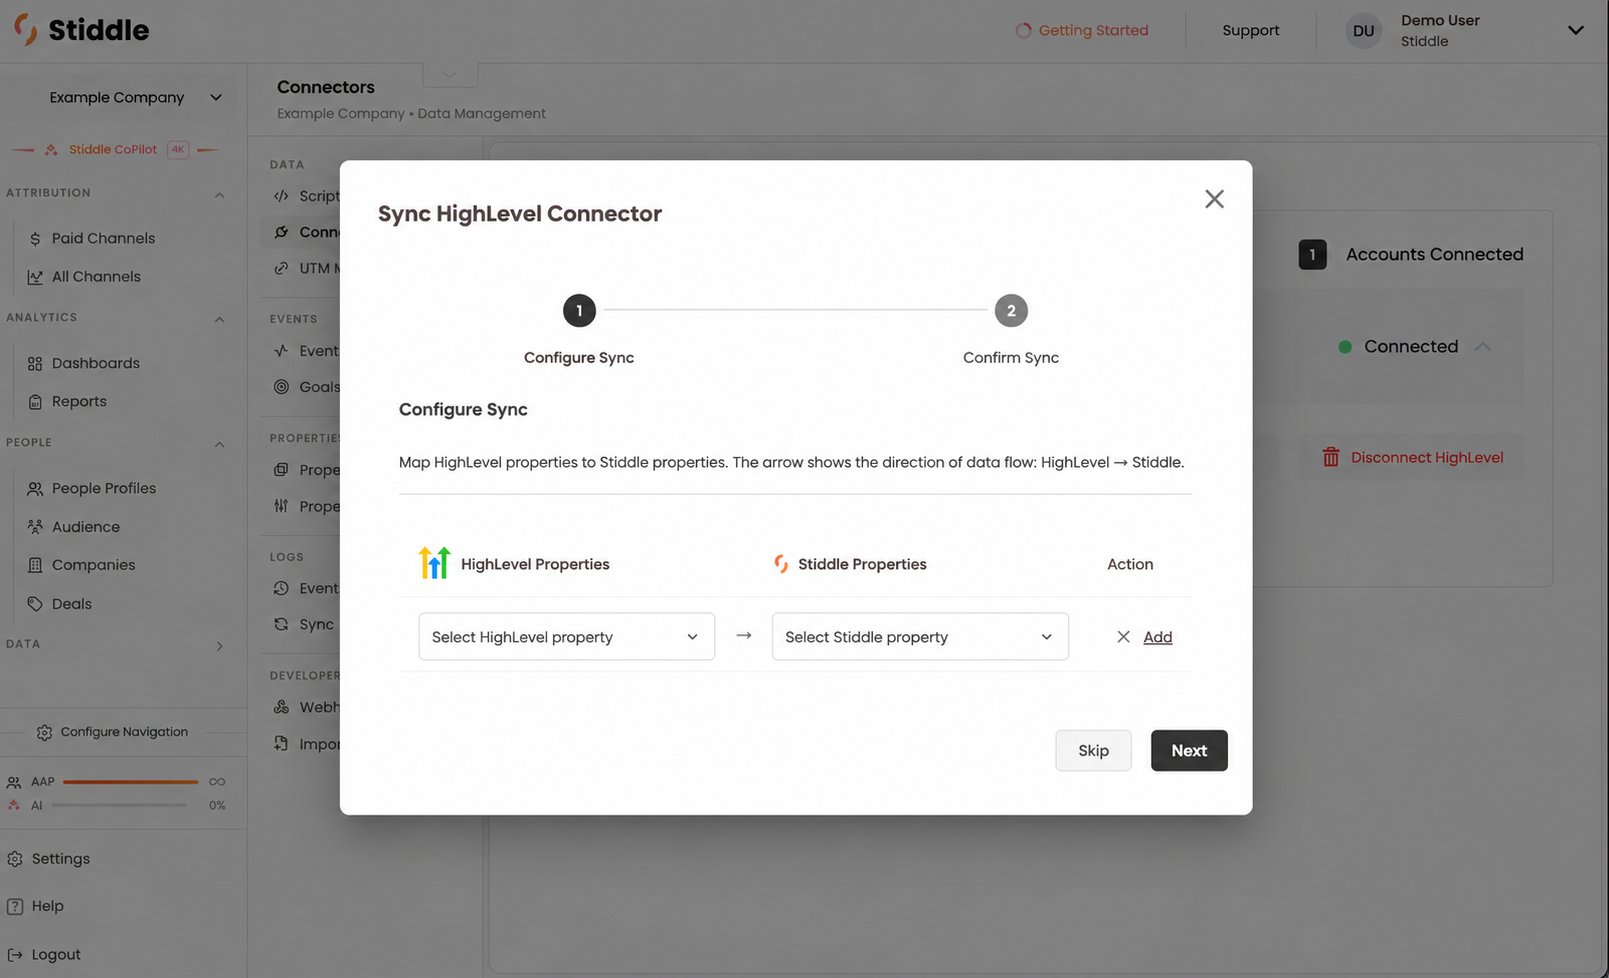Screen dimensions: 1609x978
Task: Open the Select HighLevel property dropdown
Action: (566, 637)
